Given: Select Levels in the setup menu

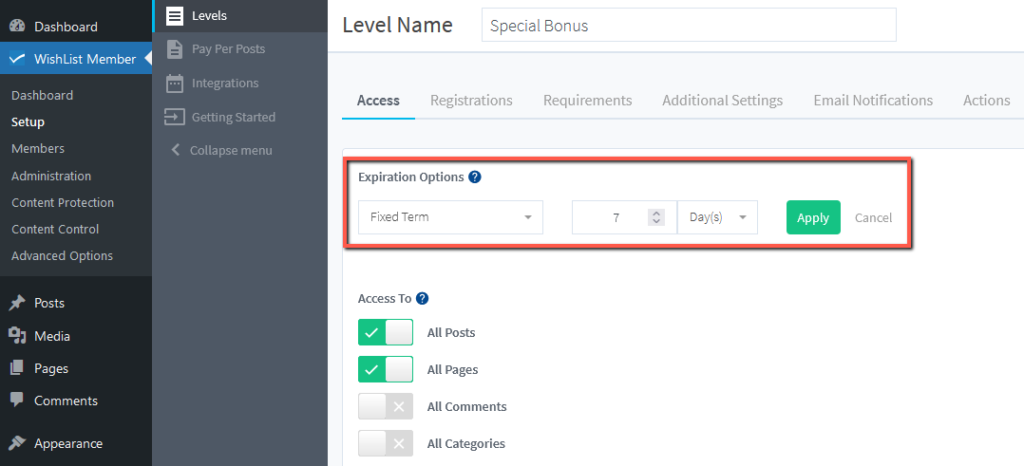Looking at the screenshot, I should [240, 16].
